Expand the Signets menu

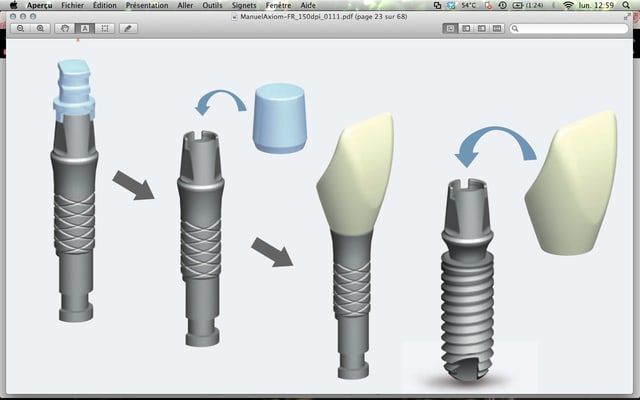tap(243, 5)
